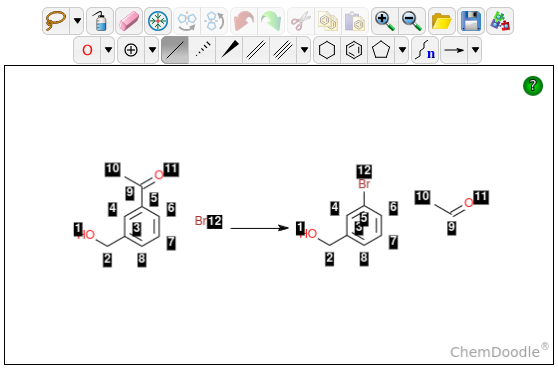Click the zoom out magnifier

point(412,21)
